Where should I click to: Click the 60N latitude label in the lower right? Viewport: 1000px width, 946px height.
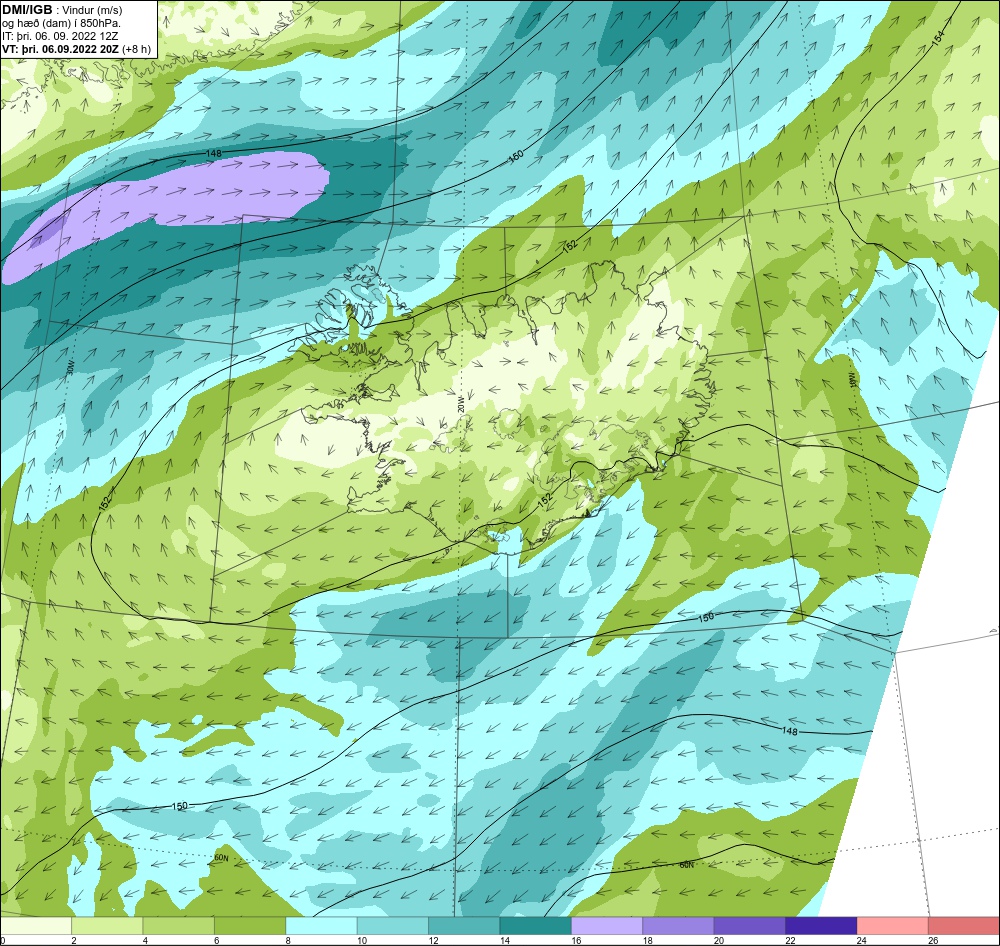pos(686,865)
